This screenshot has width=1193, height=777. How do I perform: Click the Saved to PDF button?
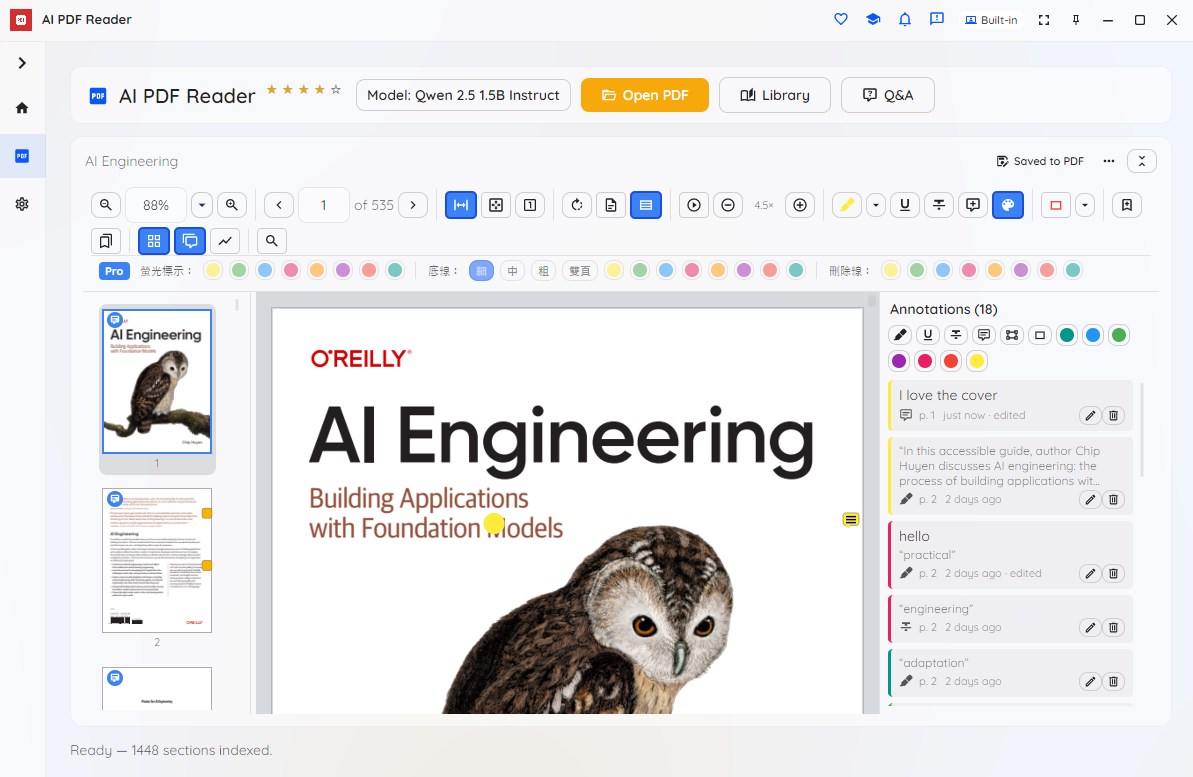pyautogui.click(x=1040, y=161)
